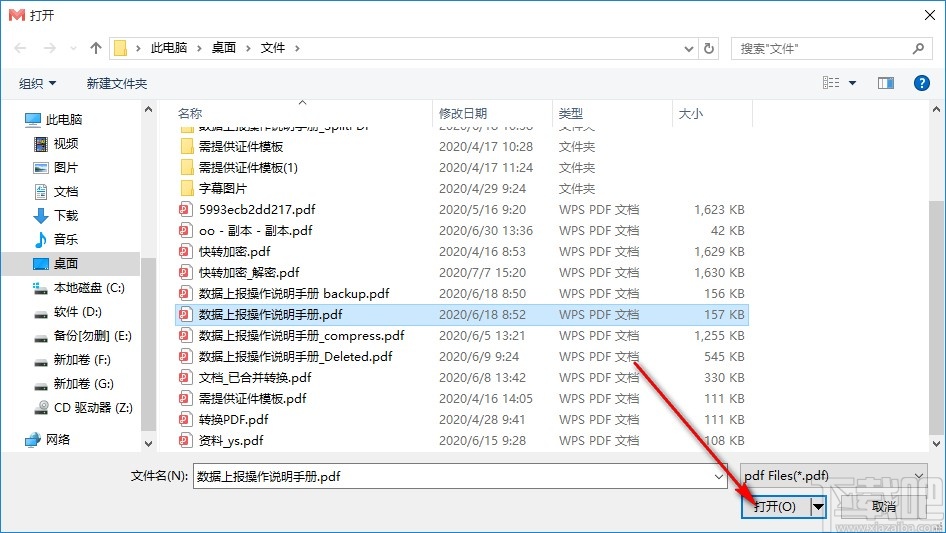Open pdf Files(*.pdf) filter dropdown
This screenshot has width=946, height=533.
[834, 476]
